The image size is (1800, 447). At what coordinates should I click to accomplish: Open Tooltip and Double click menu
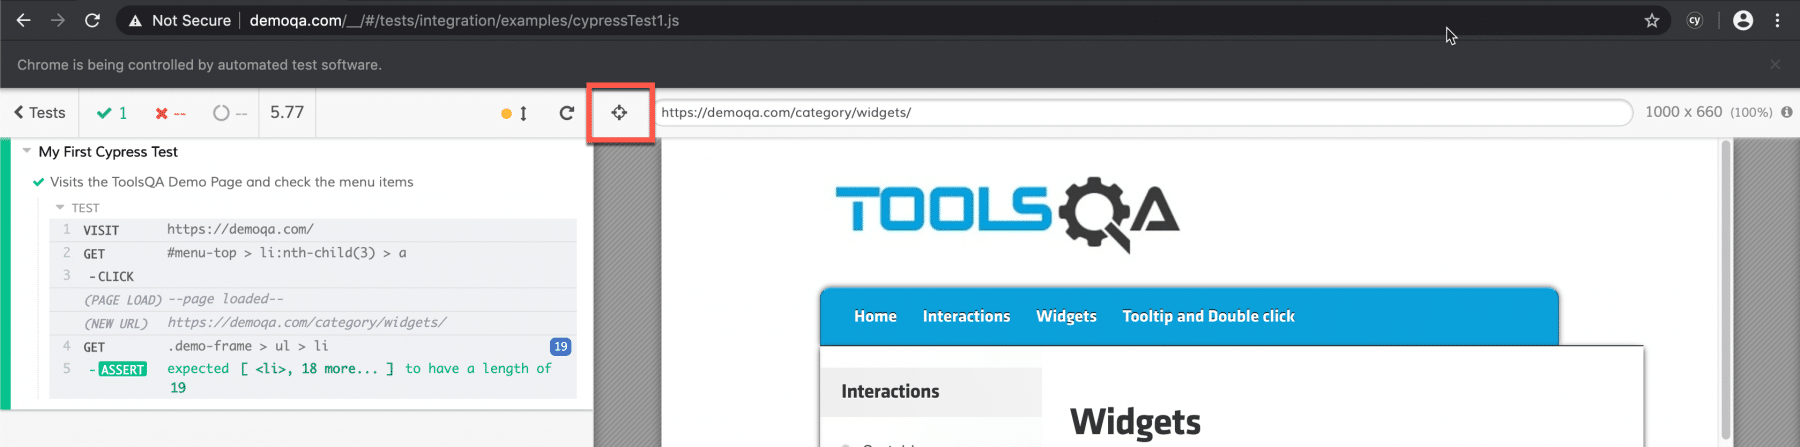tap(1208, 316)
